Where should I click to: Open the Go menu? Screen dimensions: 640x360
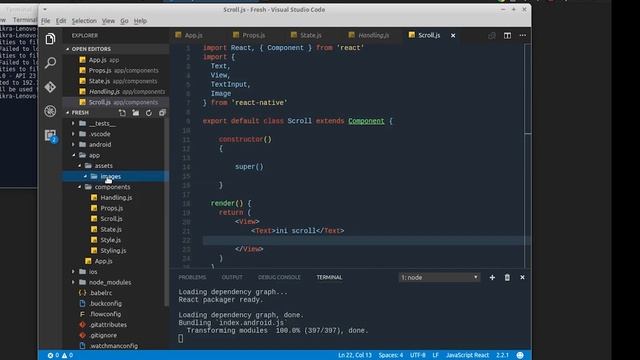pos(124,21)
